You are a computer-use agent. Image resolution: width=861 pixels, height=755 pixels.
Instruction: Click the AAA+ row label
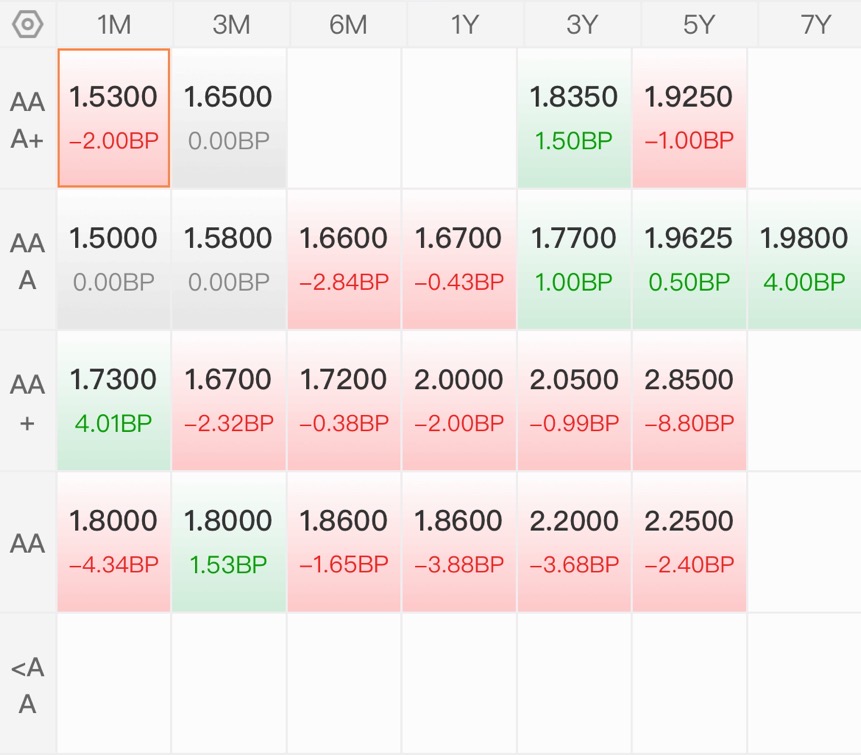tap(27, 120)
